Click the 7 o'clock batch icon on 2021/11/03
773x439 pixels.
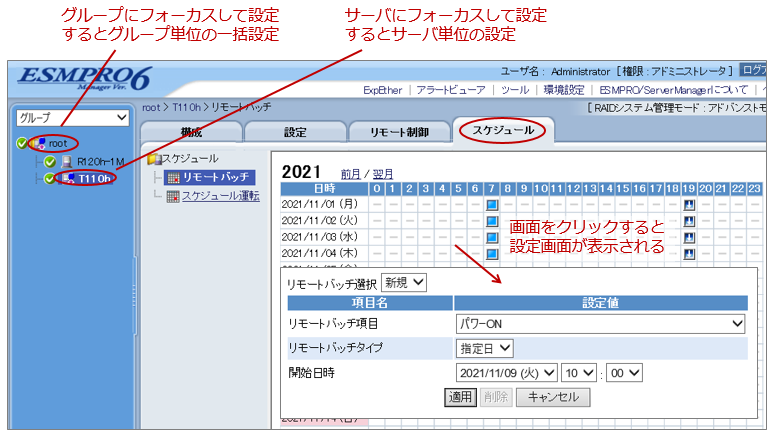click(x=492, y=237)
